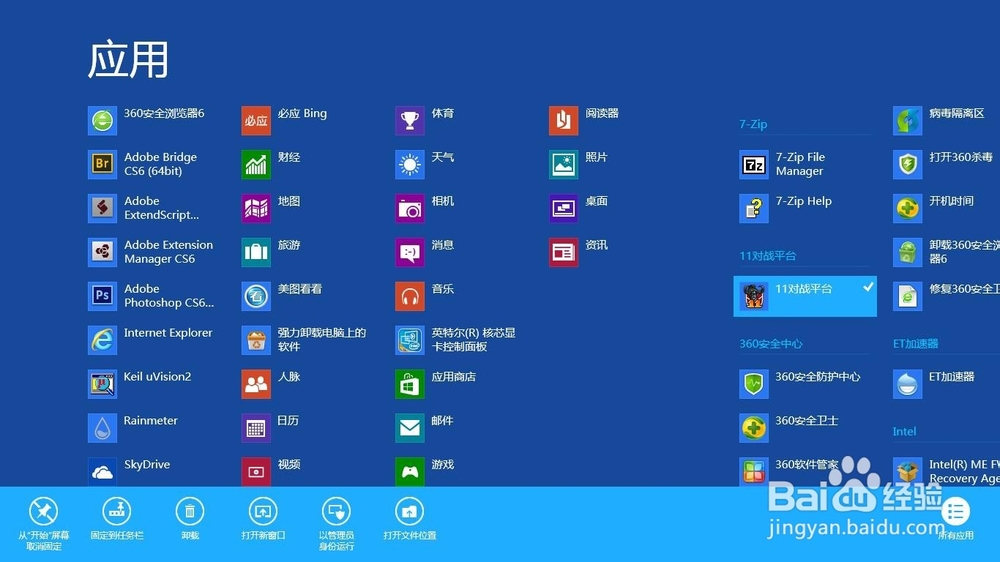1000x562 pixels.
Task: Open the 资讯 news app
Action: 563,253
